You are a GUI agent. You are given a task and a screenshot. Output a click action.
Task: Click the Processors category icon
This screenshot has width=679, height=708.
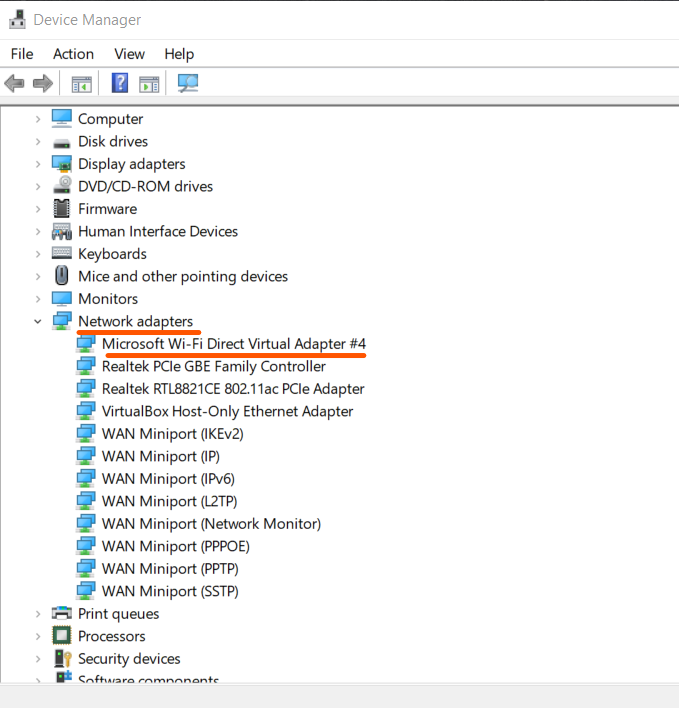(x=61, y=636)
